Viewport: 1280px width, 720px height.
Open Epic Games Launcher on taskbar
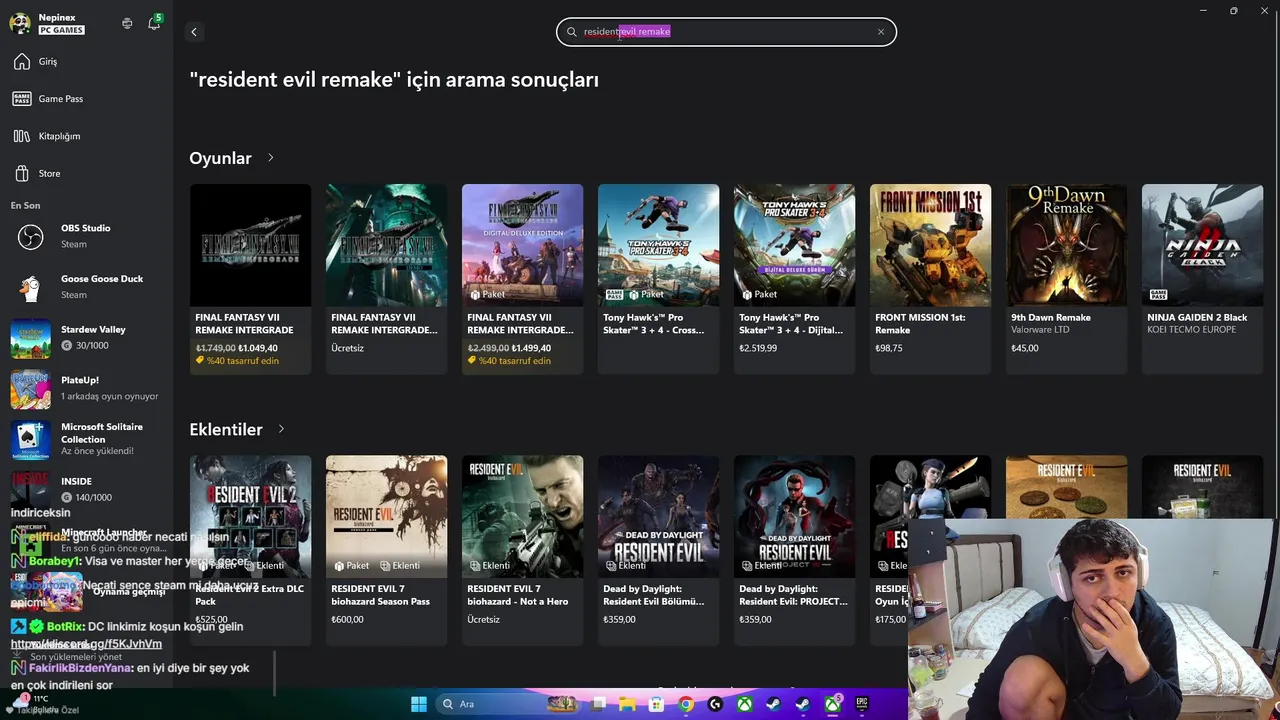point(862,704)
